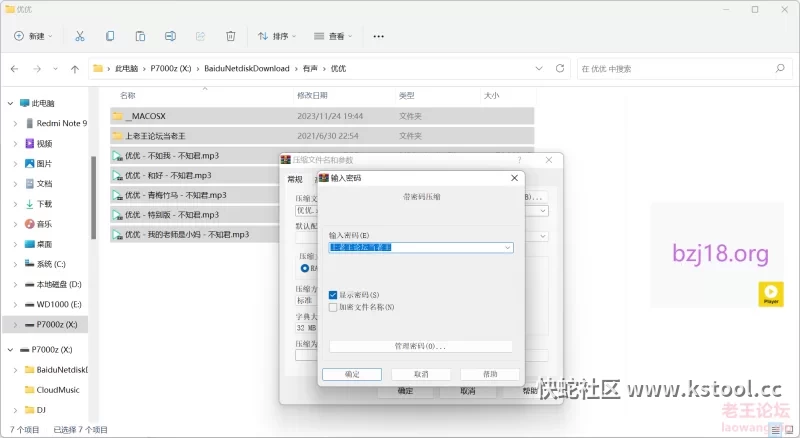Refresh the folder with circular arrow
The width and height of the screenshot is (800, 438).
(x=560, y=68)
